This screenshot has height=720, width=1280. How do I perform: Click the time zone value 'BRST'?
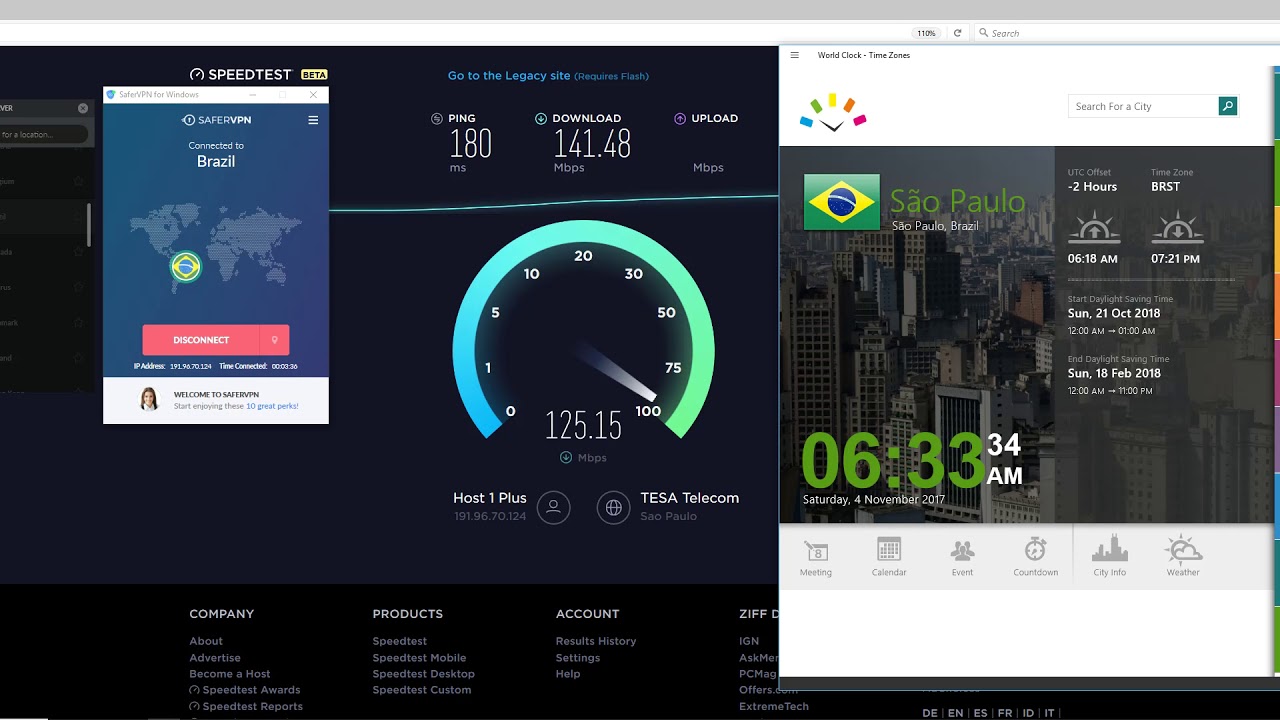pos(1166,187)
